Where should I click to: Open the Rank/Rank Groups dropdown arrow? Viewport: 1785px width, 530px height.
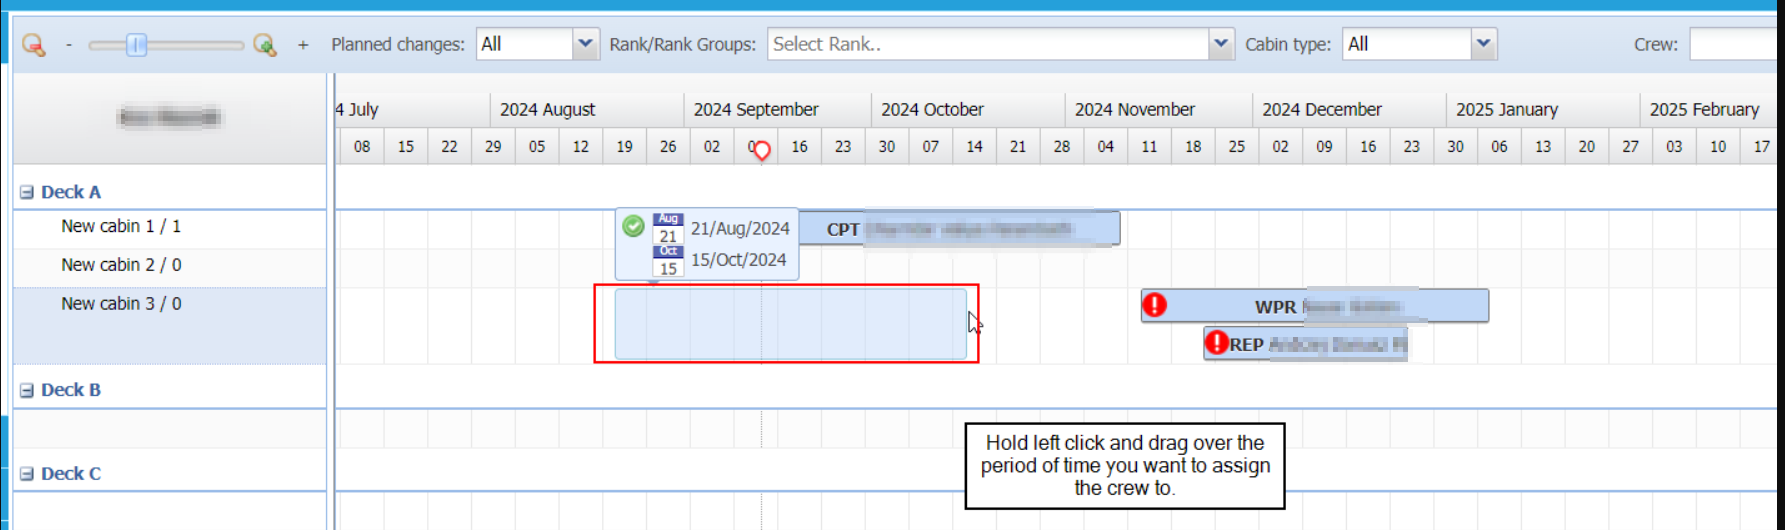coord(1220,44)
